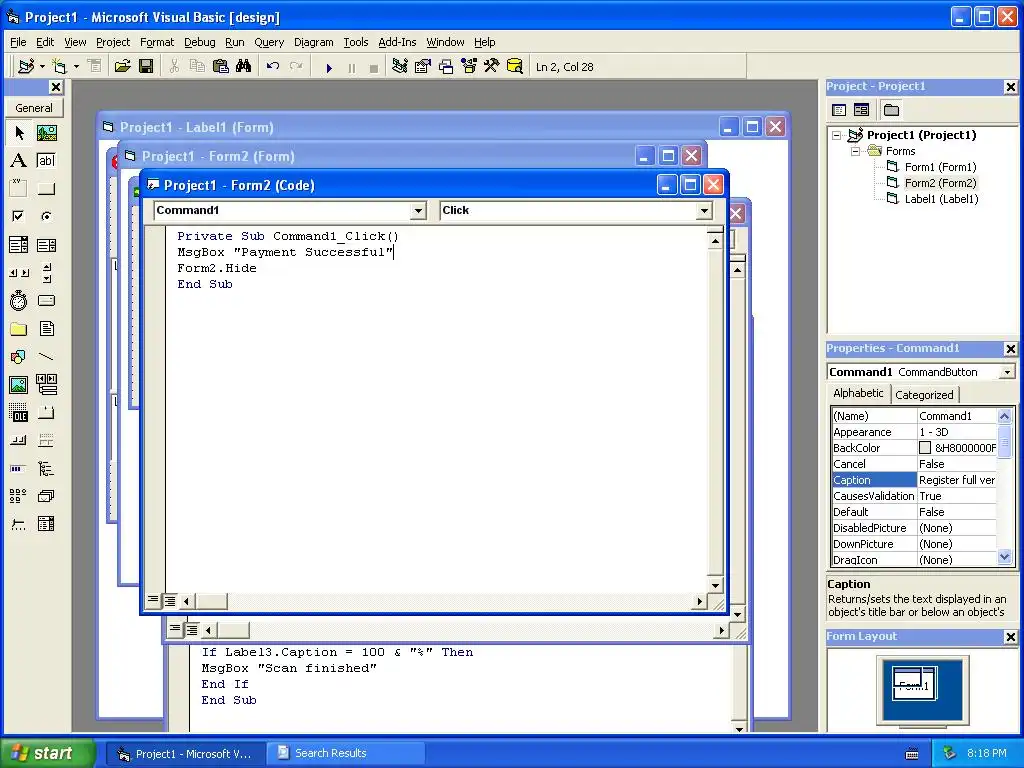Open the Click procedure dropdown
The image size is (1024, 768).
704,210
